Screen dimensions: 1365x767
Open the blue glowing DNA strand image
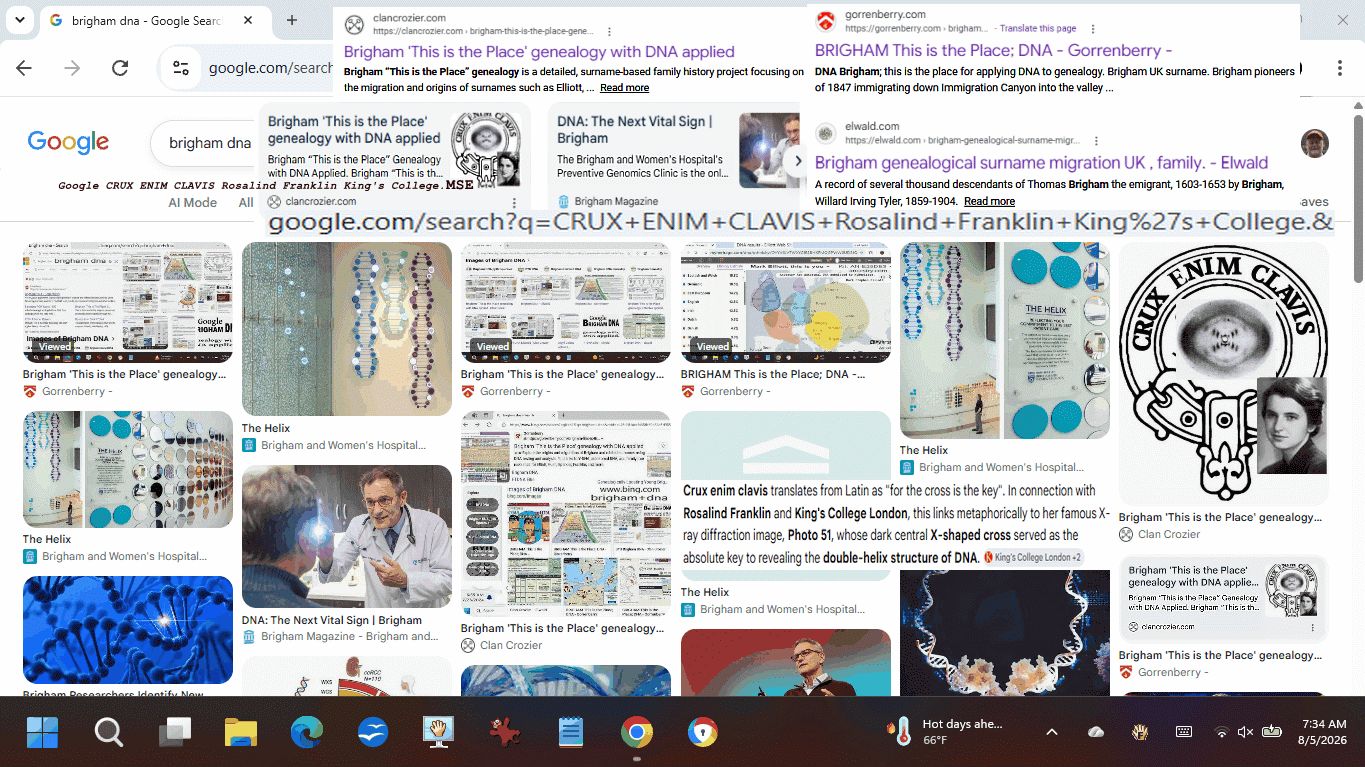pyautogui.click(x=128, y=630)
